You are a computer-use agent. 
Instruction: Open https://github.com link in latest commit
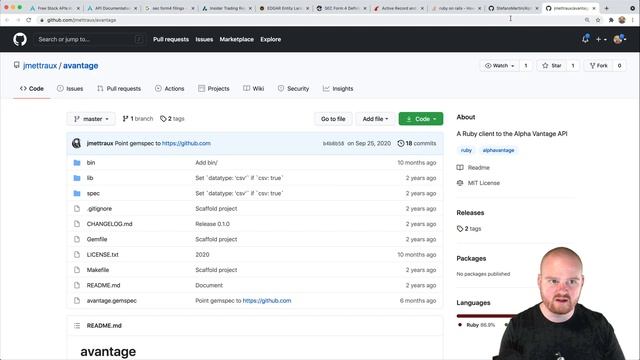pyautogui.click(x=186, y=143)
